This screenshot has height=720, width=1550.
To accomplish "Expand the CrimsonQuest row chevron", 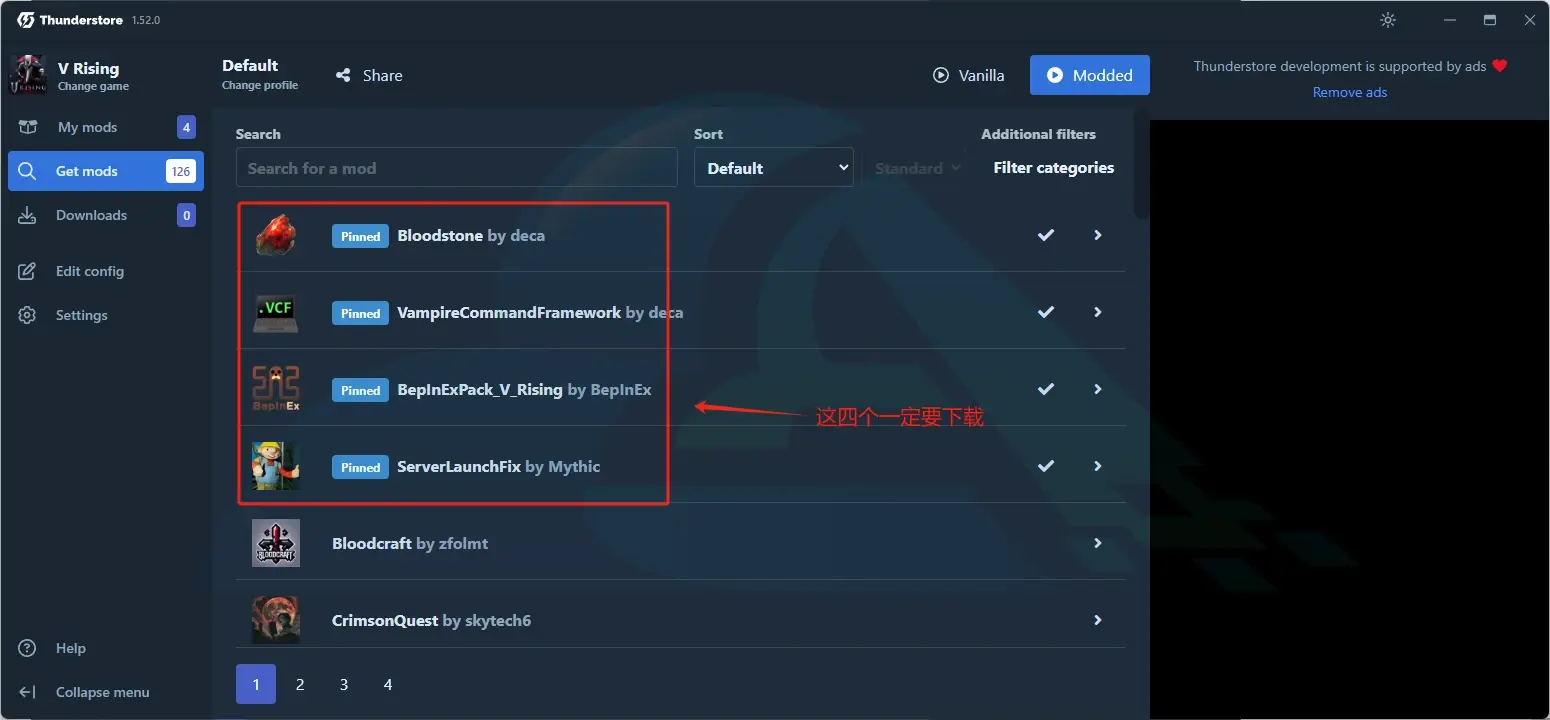I will 1098,620.
